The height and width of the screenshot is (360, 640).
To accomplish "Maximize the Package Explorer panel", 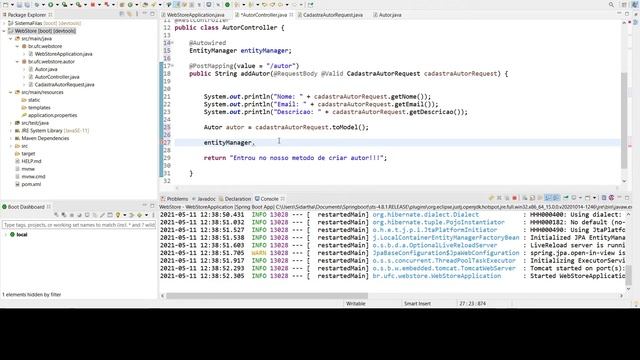I will (x=152, y=14).
